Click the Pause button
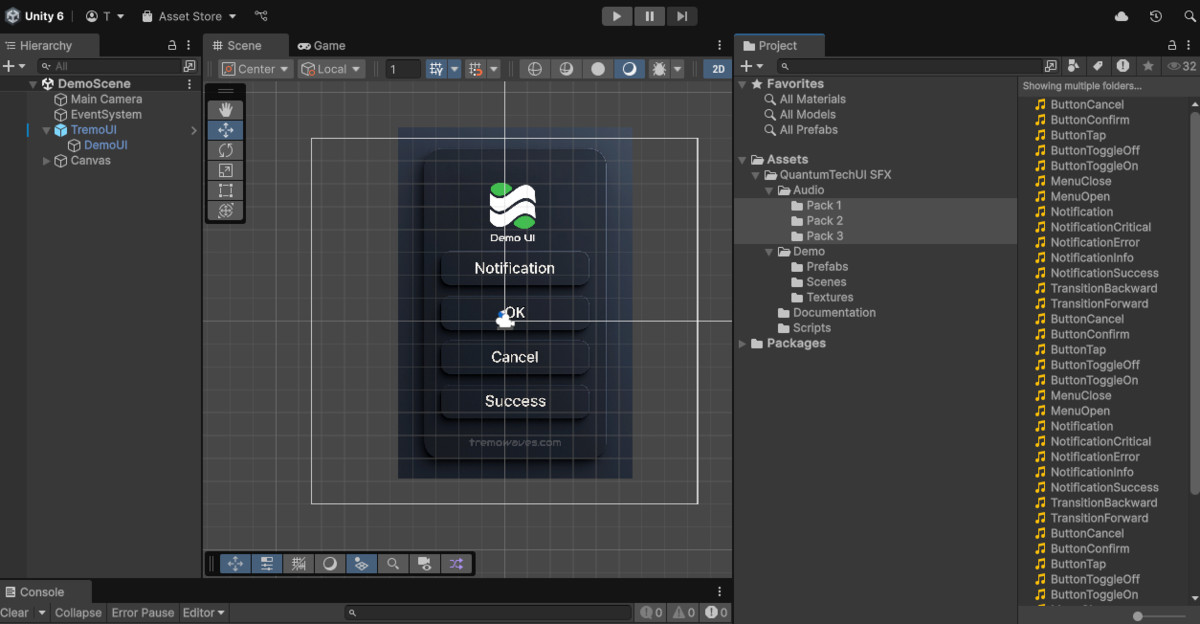 tap(649, 16)
